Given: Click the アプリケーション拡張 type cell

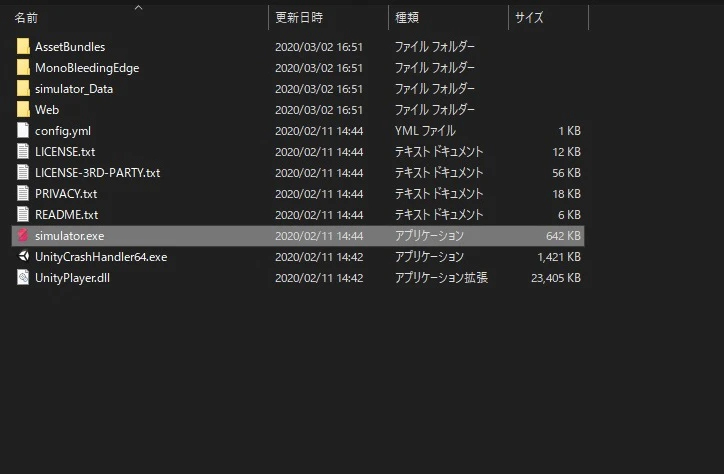Looking at the screenshot, I should pos(441,277).
